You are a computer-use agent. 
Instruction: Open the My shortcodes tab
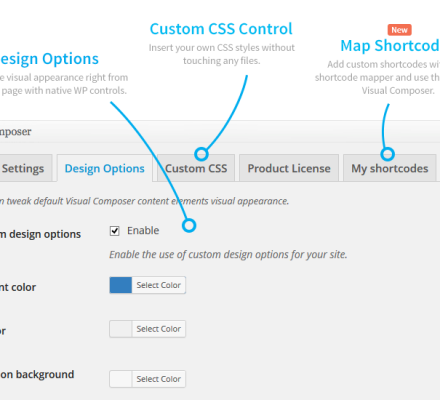(390, 168)
